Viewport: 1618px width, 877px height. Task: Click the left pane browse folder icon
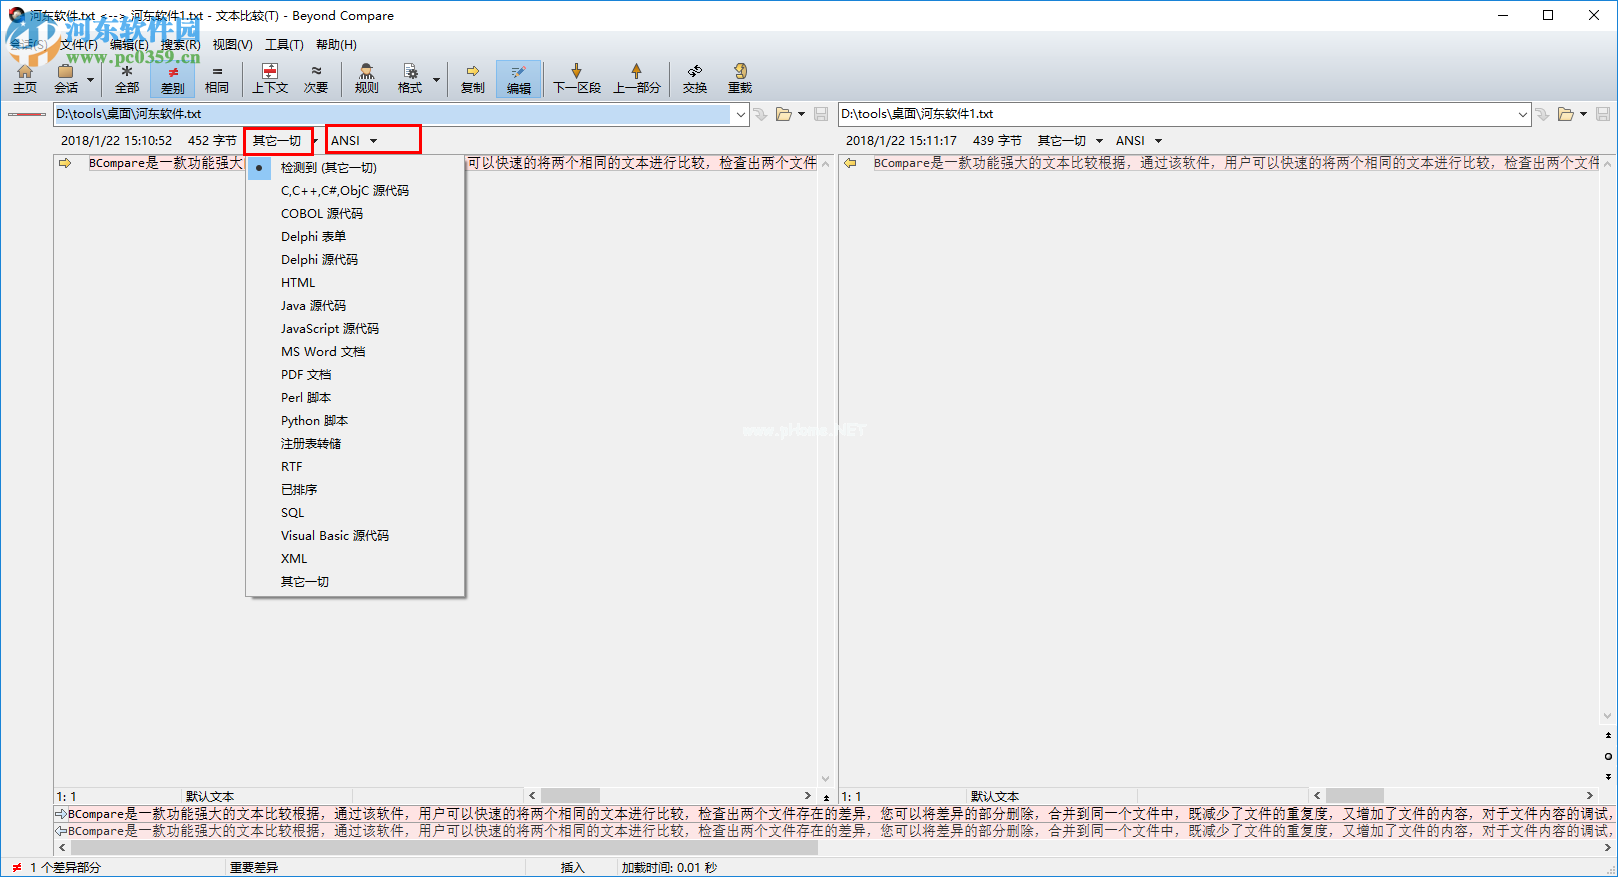coord(784,114)
